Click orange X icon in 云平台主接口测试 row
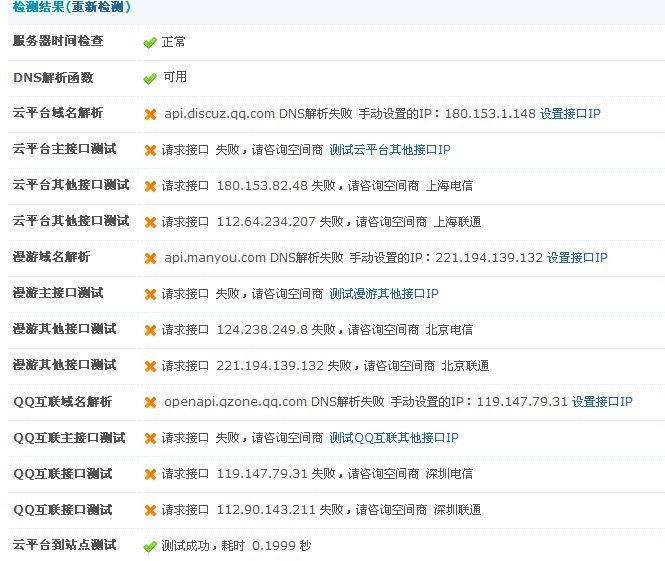The image size is (665, 561). pyautogui.click(x=150, y=151)
